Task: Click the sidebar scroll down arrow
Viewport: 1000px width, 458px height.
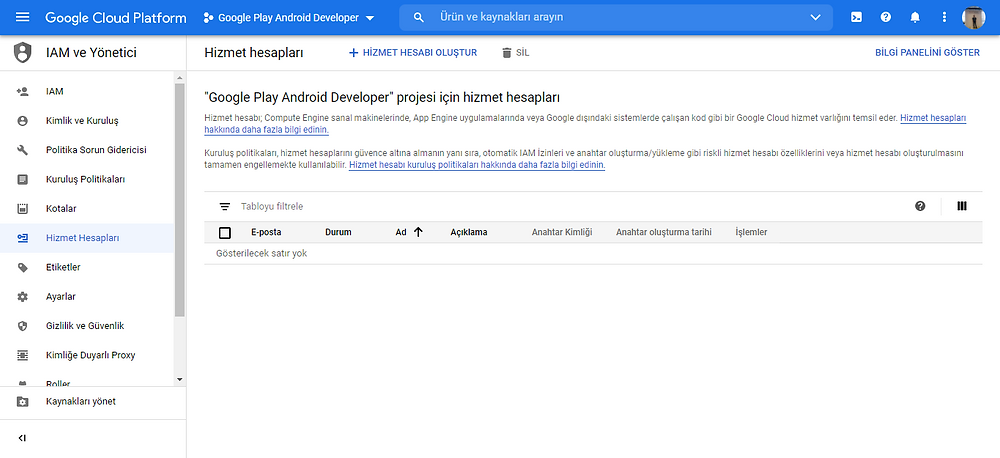Action: point(179,379)
